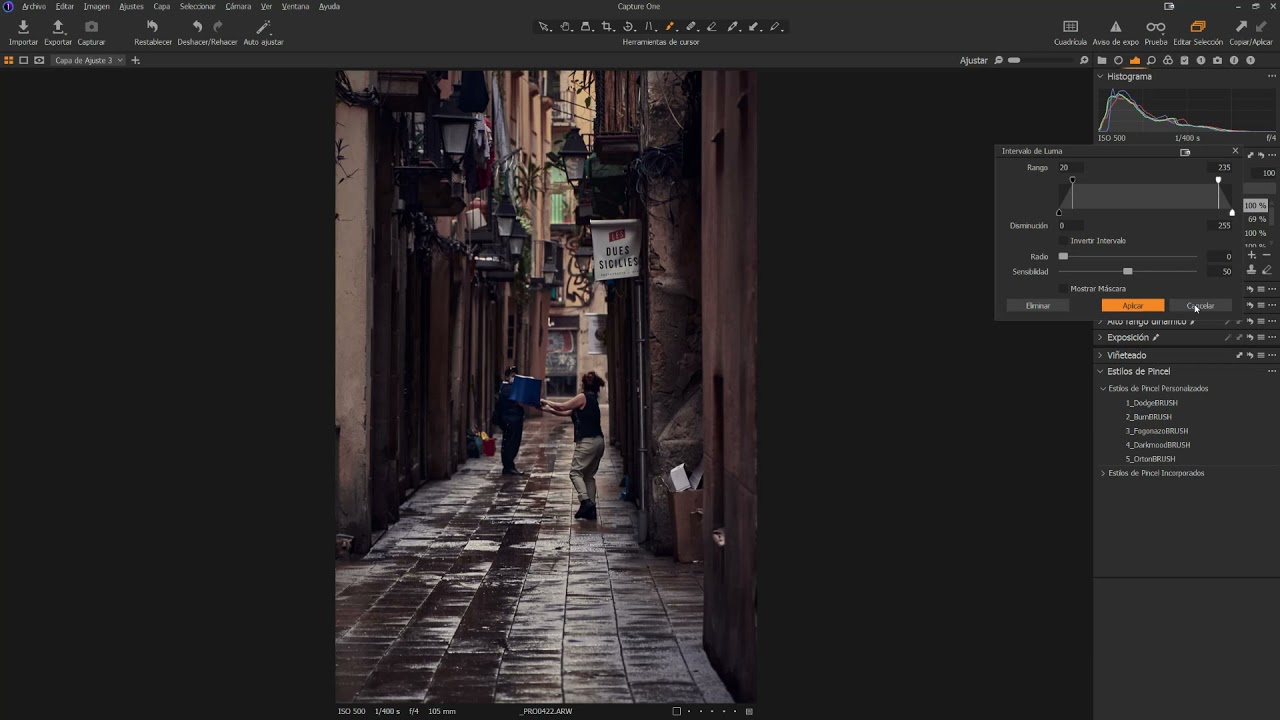The height and width of the screenshot is (720, 1280).
Task: Click the Cancelar button
Action: pos(1201,306)
